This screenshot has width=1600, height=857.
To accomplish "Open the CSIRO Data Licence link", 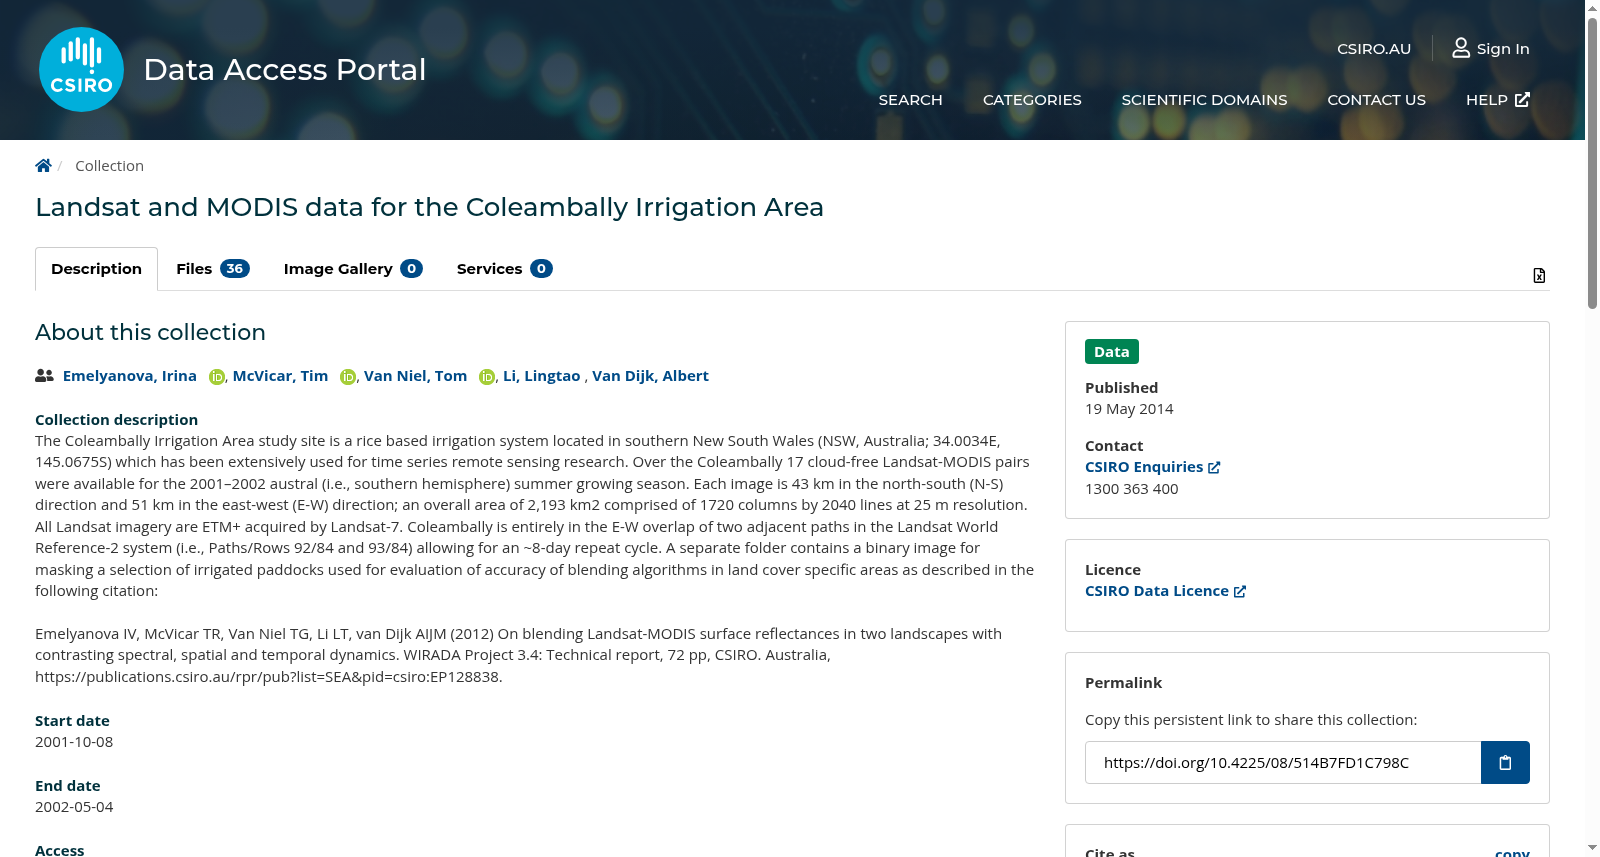I will tap(1165, 591).
